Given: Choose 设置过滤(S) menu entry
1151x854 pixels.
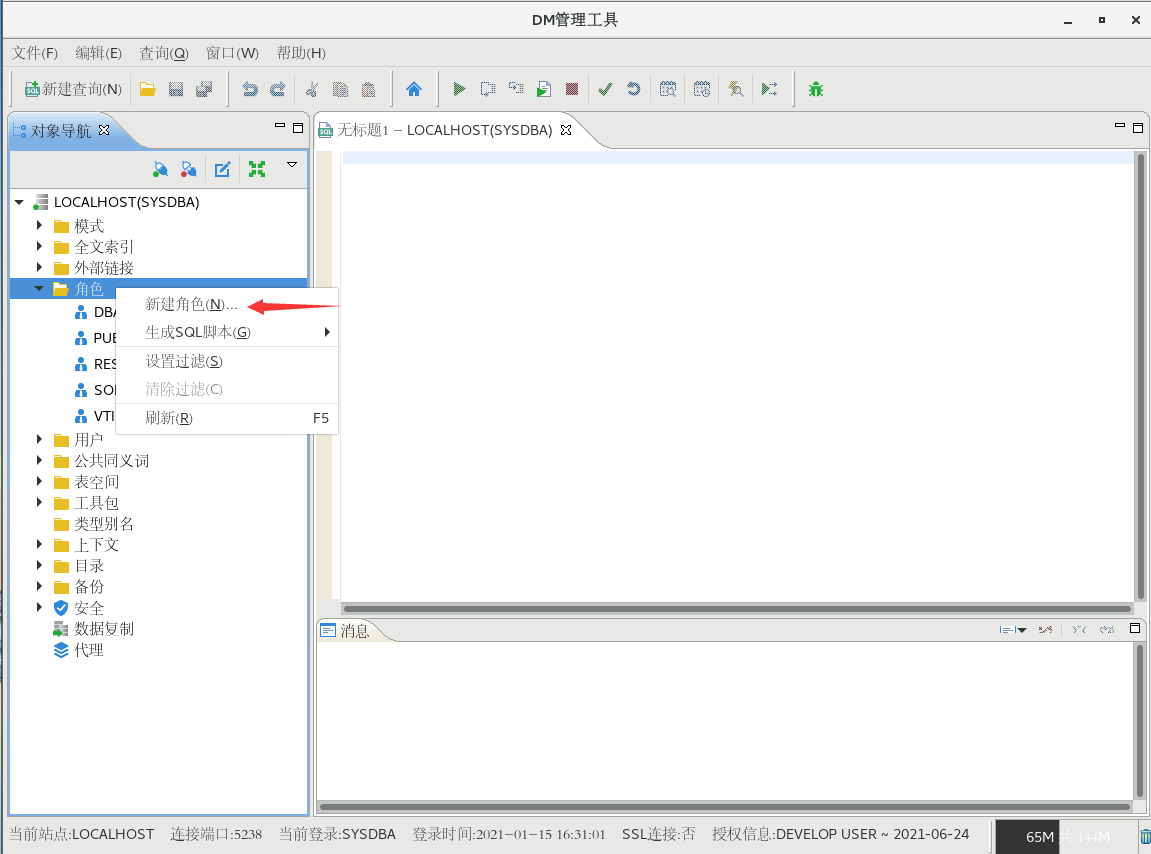Looking at the screenshot, I should click(227, 361).
